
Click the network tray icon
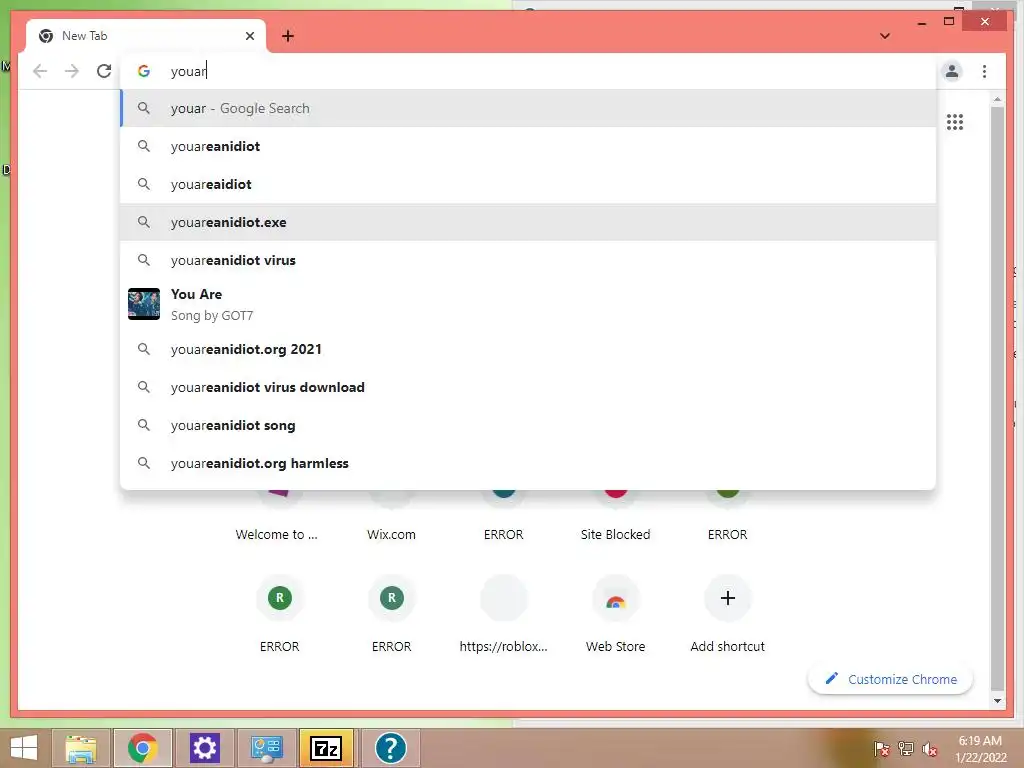906,748
